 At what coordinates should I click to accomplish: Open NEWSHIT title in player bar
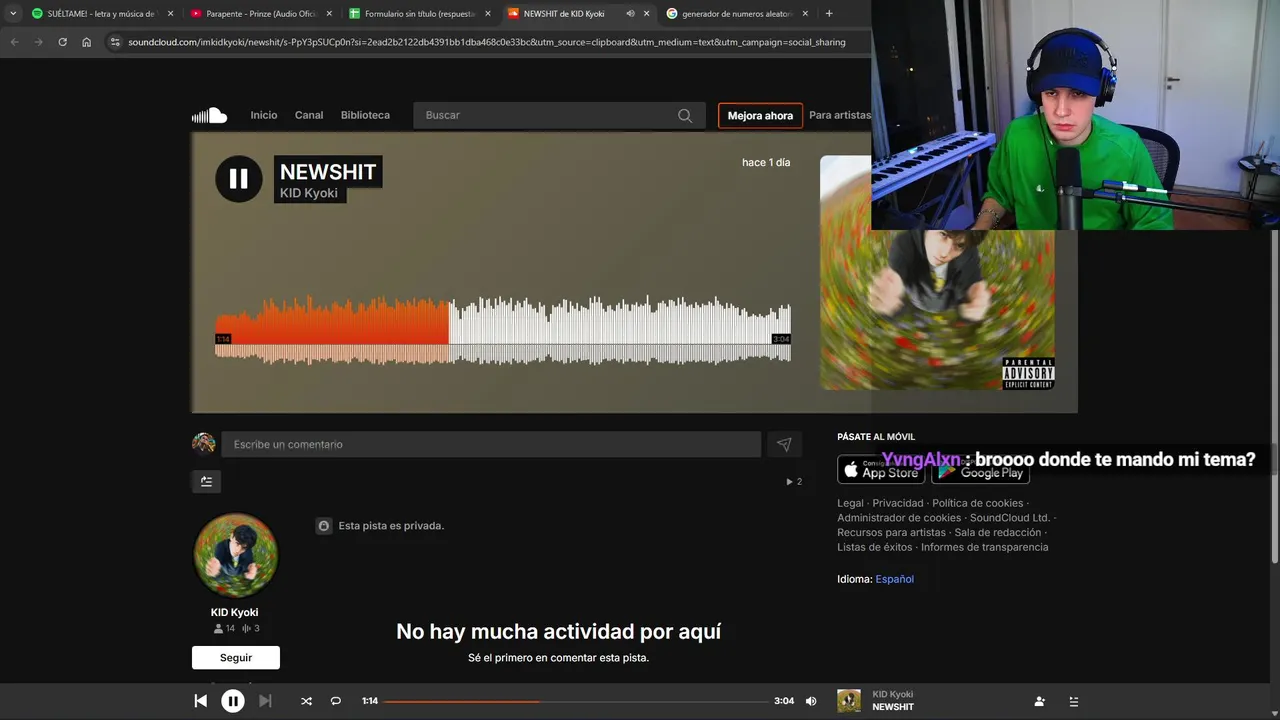point(893,707)
